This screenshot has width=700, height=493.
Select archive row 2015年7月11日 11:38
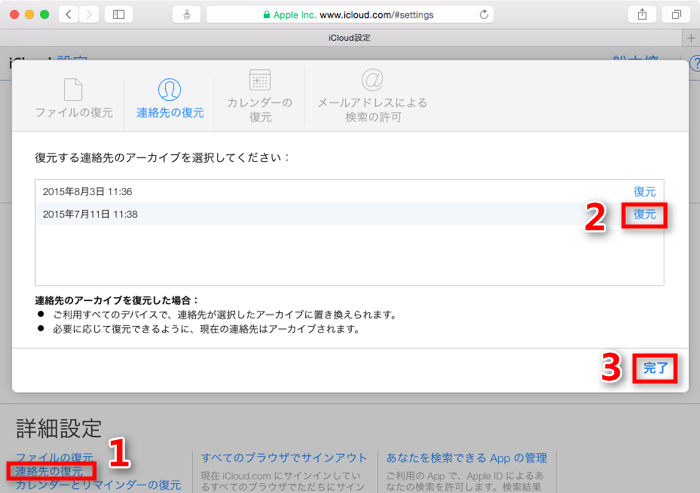click(350, 214)
